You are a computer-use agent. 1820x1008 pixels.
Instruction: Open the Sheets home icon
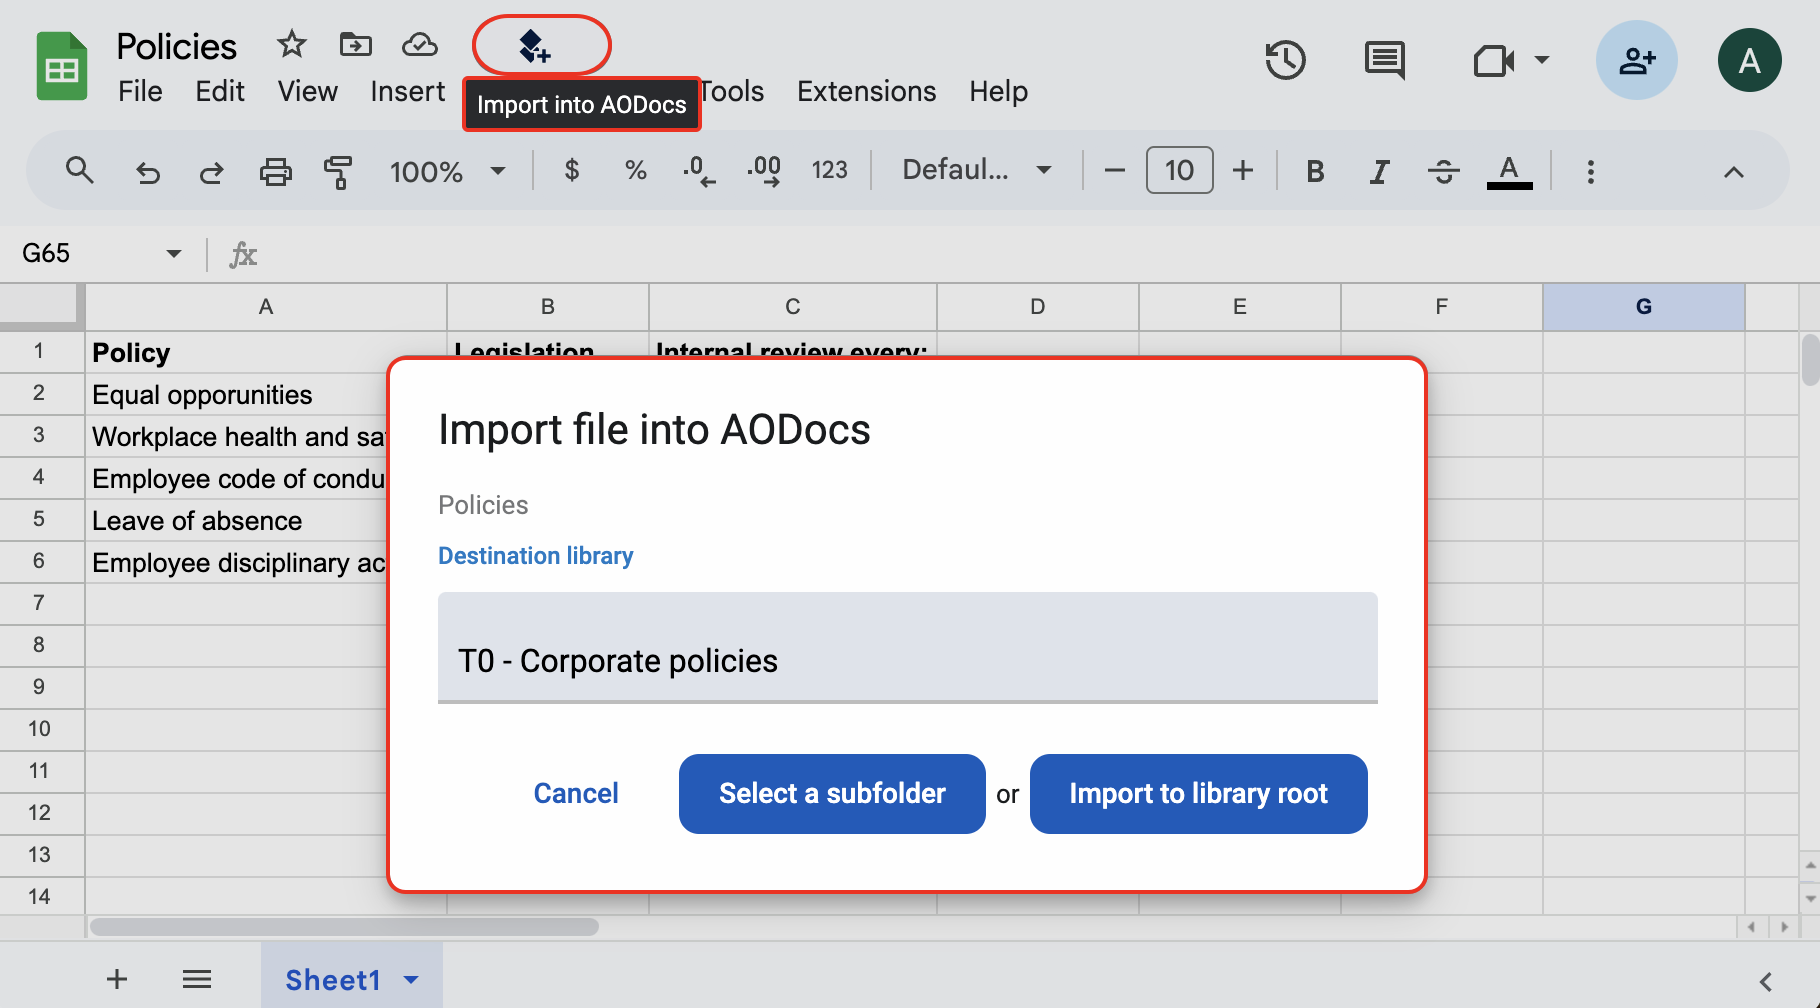(x=62, y=67)
